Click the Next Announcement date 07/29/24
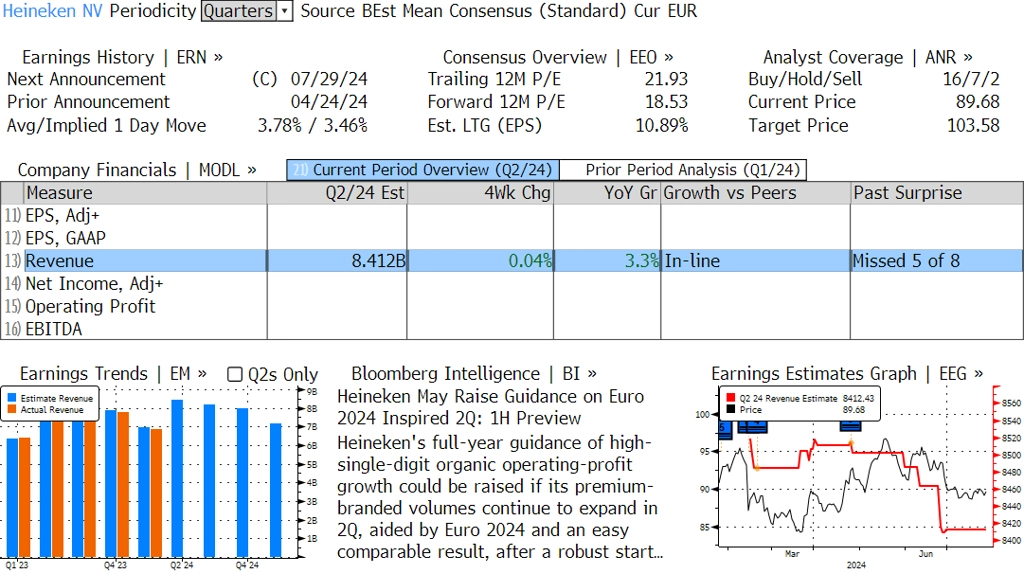 pyautogui.click(x=329, y=79)
